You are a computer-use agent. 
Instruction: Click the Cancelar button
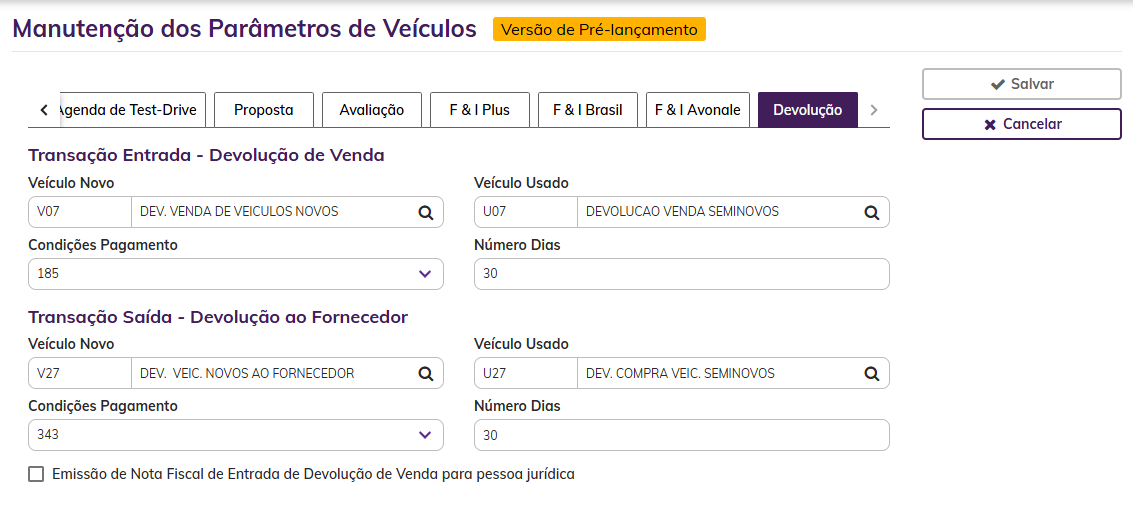pyautogui.click(x=1021, y=124)
